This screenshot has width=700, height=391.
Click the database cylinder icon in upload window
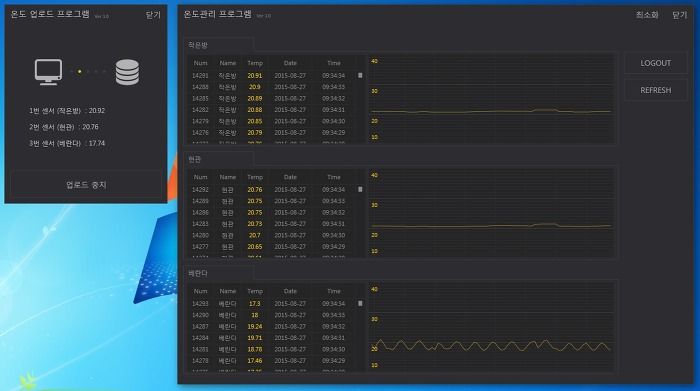coord(127,72)
